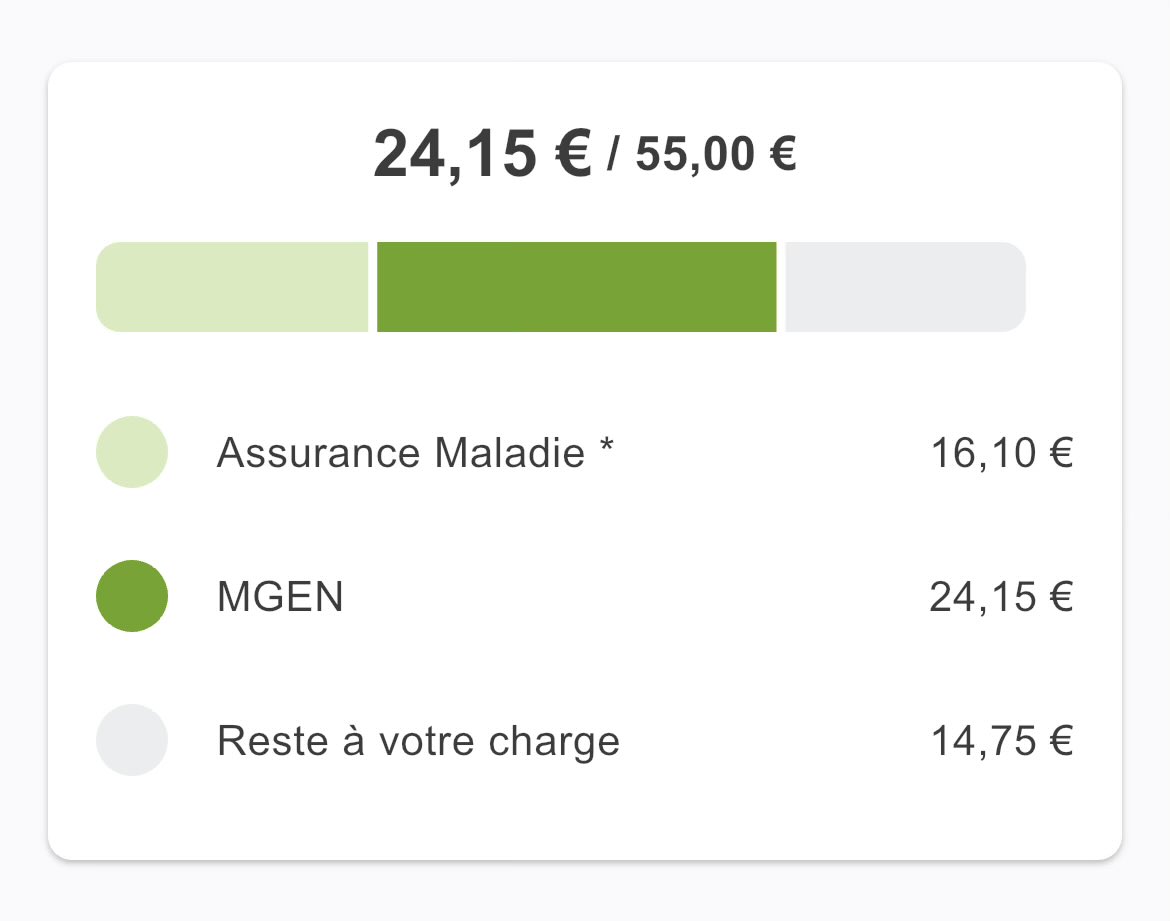Image resolution: width=1170 pixels, height=921 pixels.
Task: Click the euro sign after 14,75
Action: pyautogui.click(x=1061, y=741)
